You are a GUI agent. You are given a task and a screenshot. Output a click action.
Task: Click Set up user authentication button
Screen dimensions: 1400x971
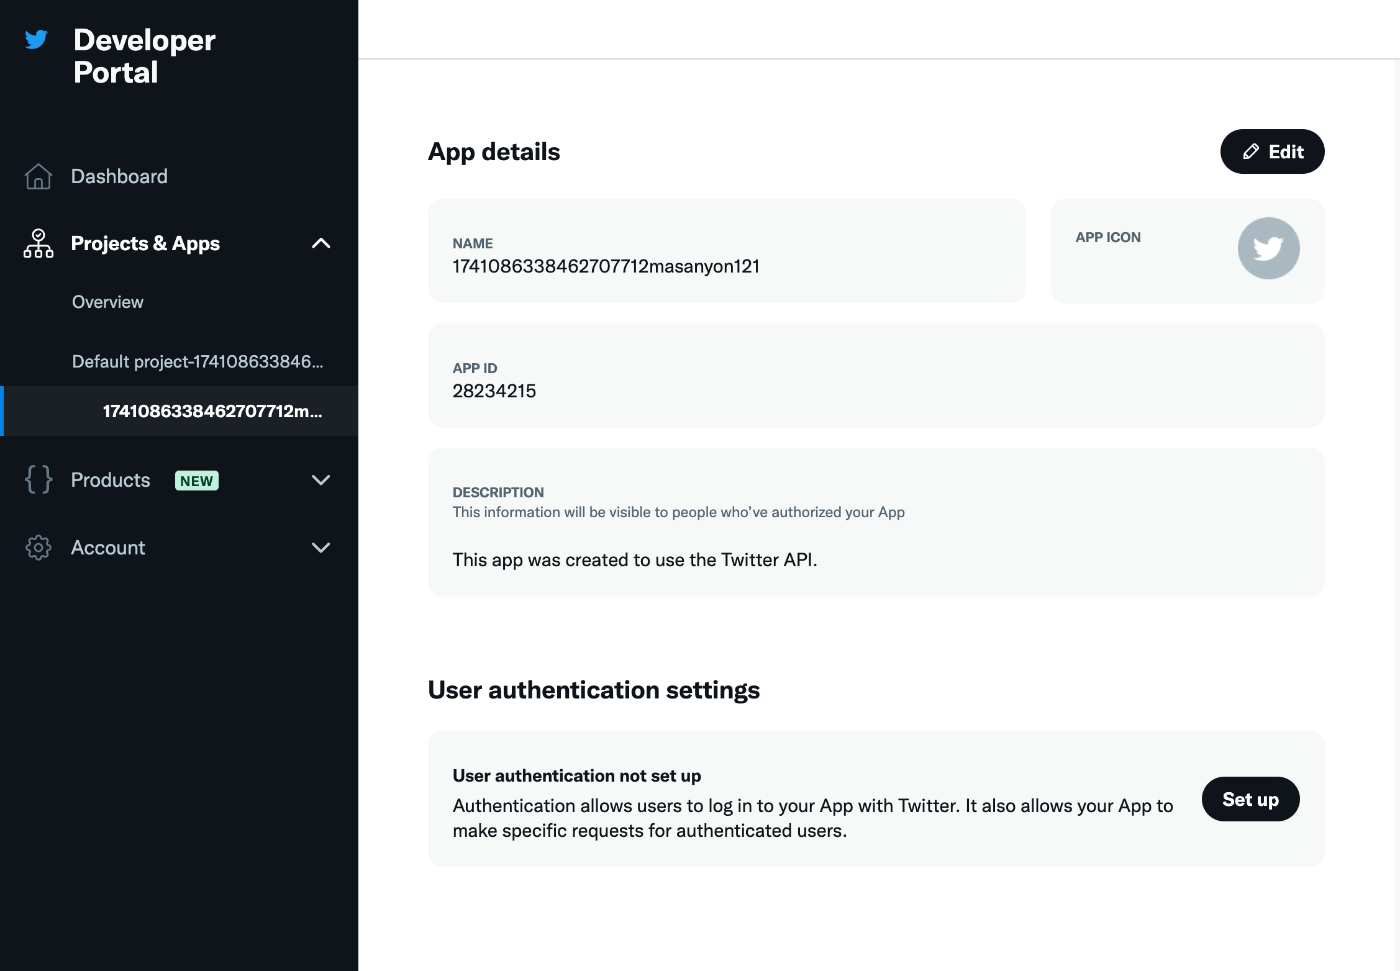tap(1250, 799)
